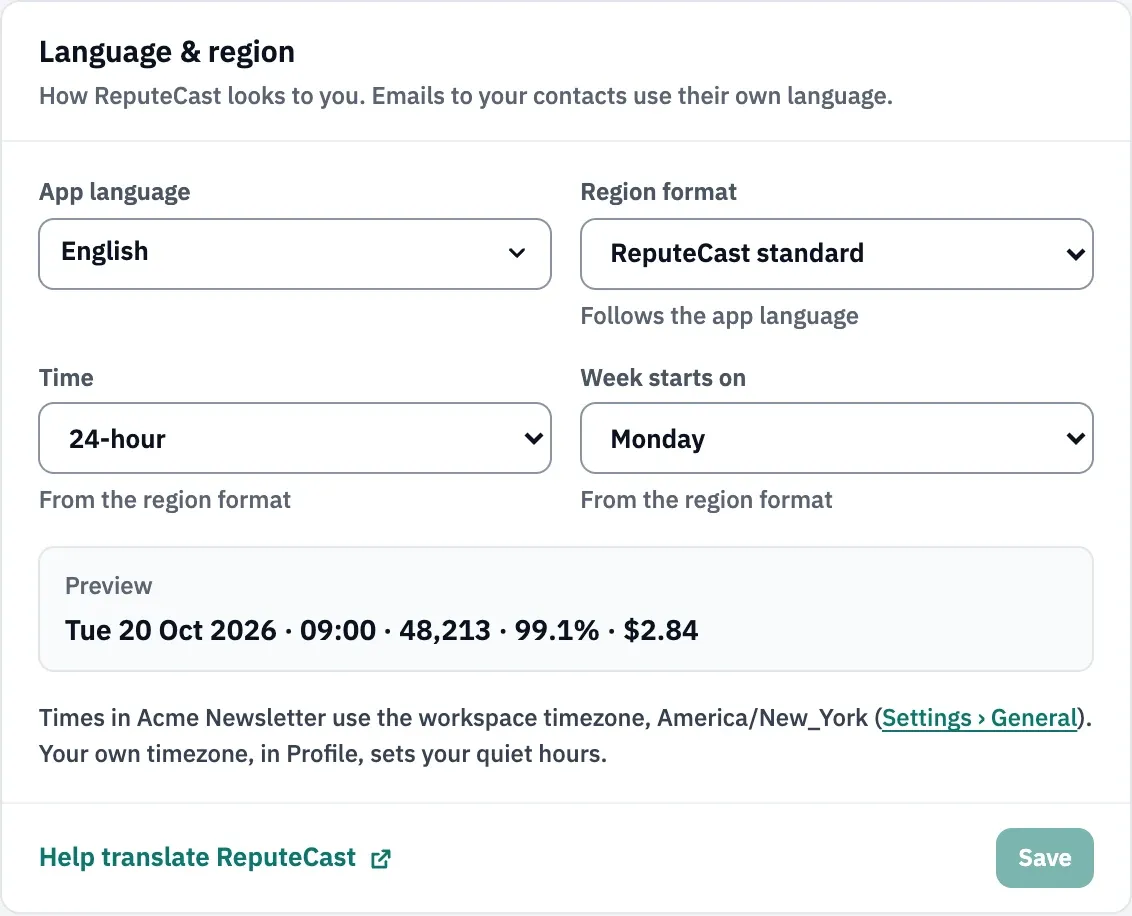The height and width of the screenshot is (916, 1132).
Task: Click the Week starts on label
Action: (663, 378)
